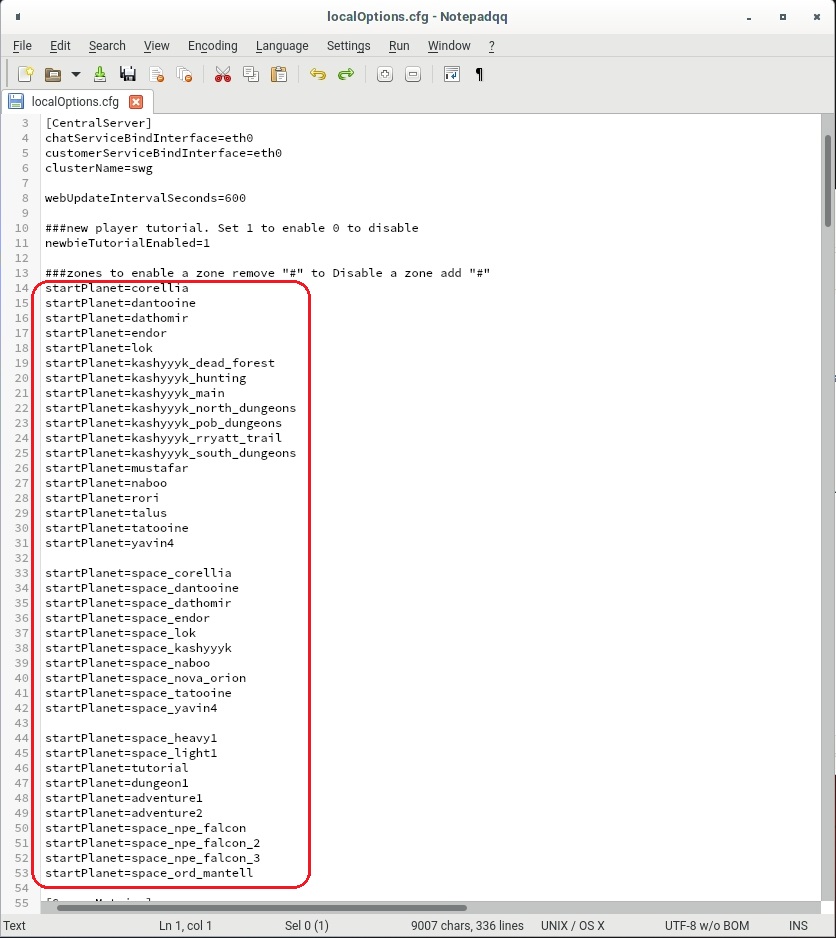Click line 'newbieTutorialEnabled=1'
836x938 pixels.
[x=127, y=243]
